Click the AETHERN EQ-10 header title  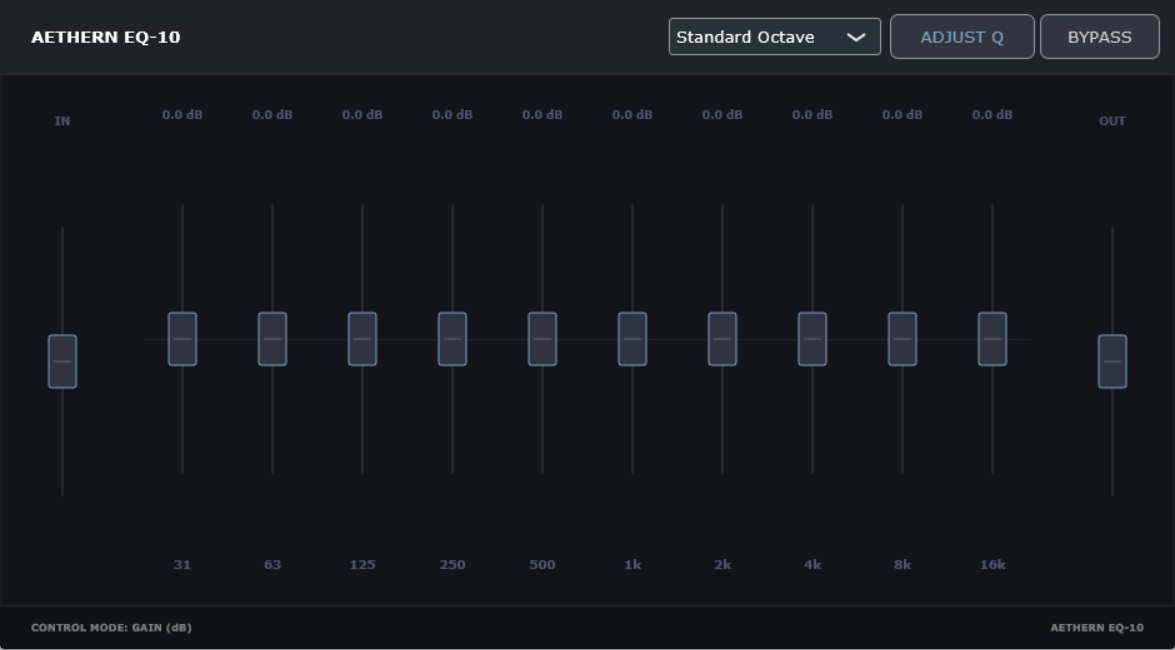pyautogui.click(x=106, y=37)
